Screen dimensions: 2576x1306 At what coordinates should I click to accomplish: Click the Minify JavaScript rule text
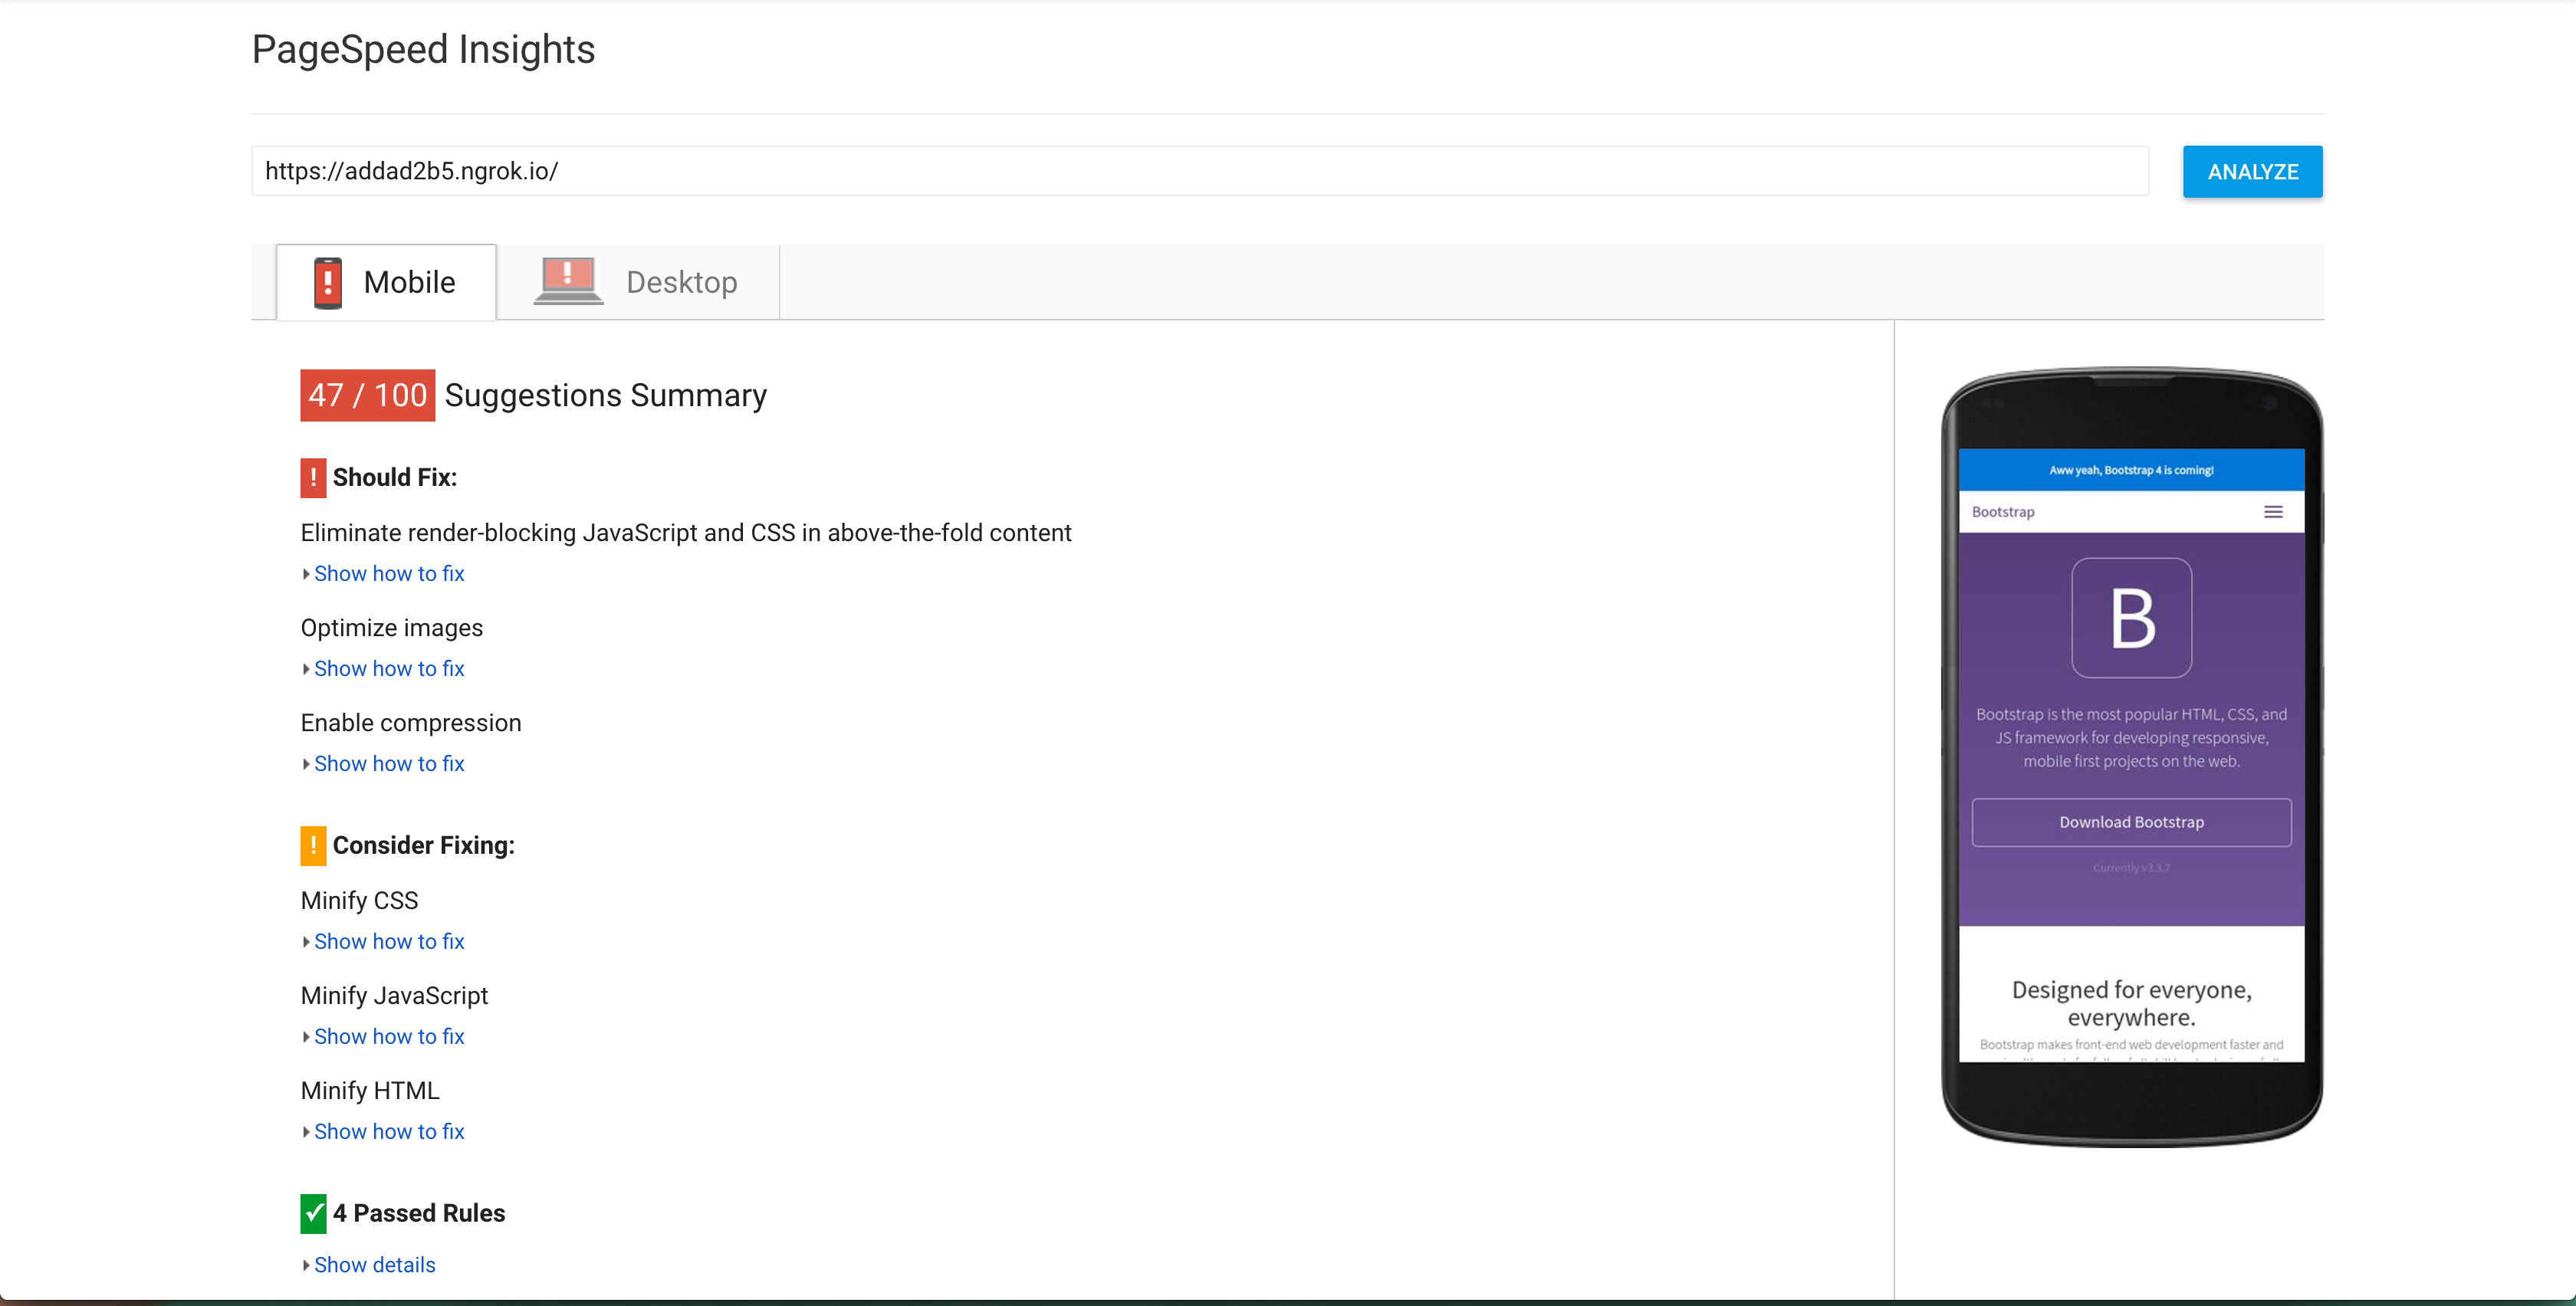coord(394,996)
